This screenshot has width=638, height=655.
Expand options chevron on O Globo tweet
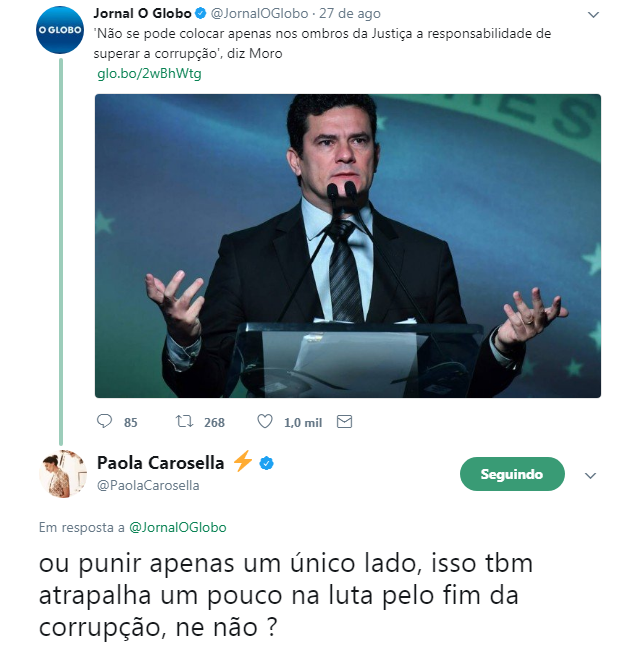(593, 15)
